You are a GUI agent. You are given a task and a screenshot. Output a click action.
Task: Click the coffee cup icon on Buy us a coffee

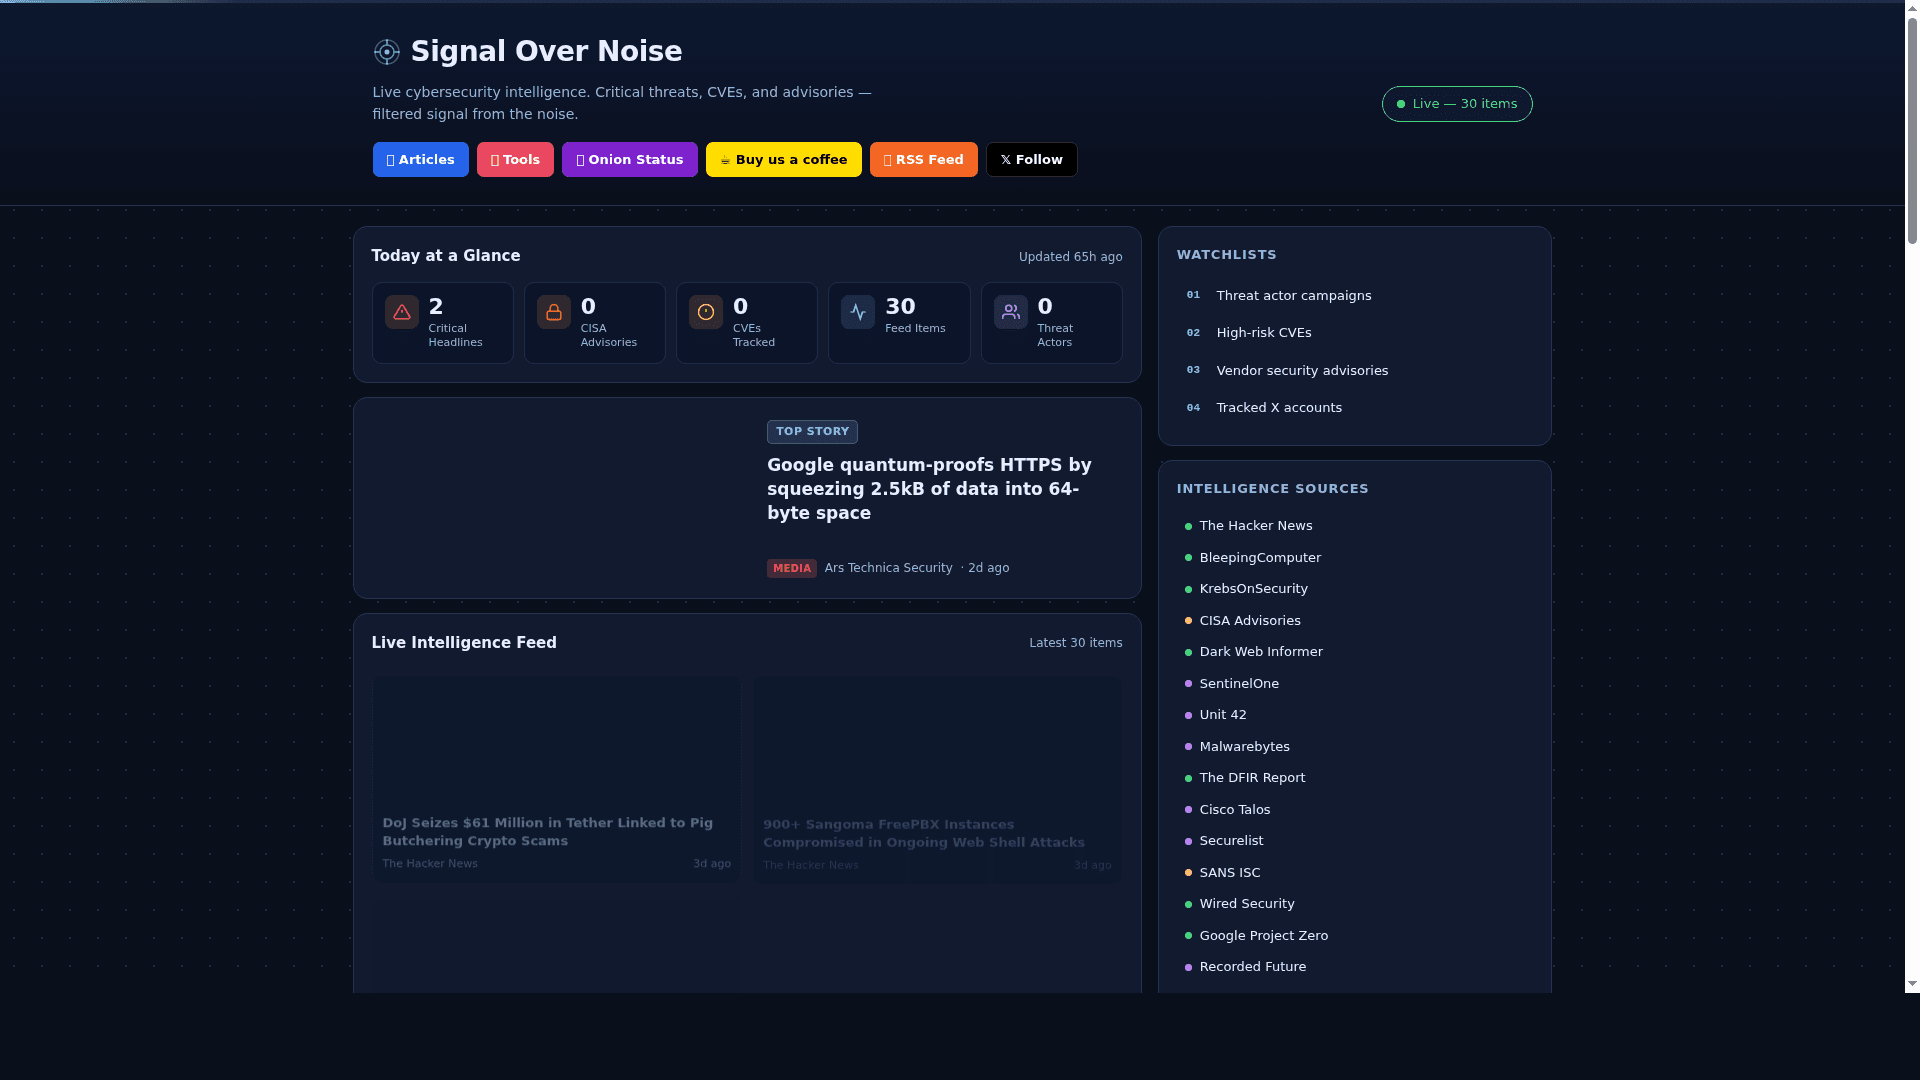click(x=723, y=159)
